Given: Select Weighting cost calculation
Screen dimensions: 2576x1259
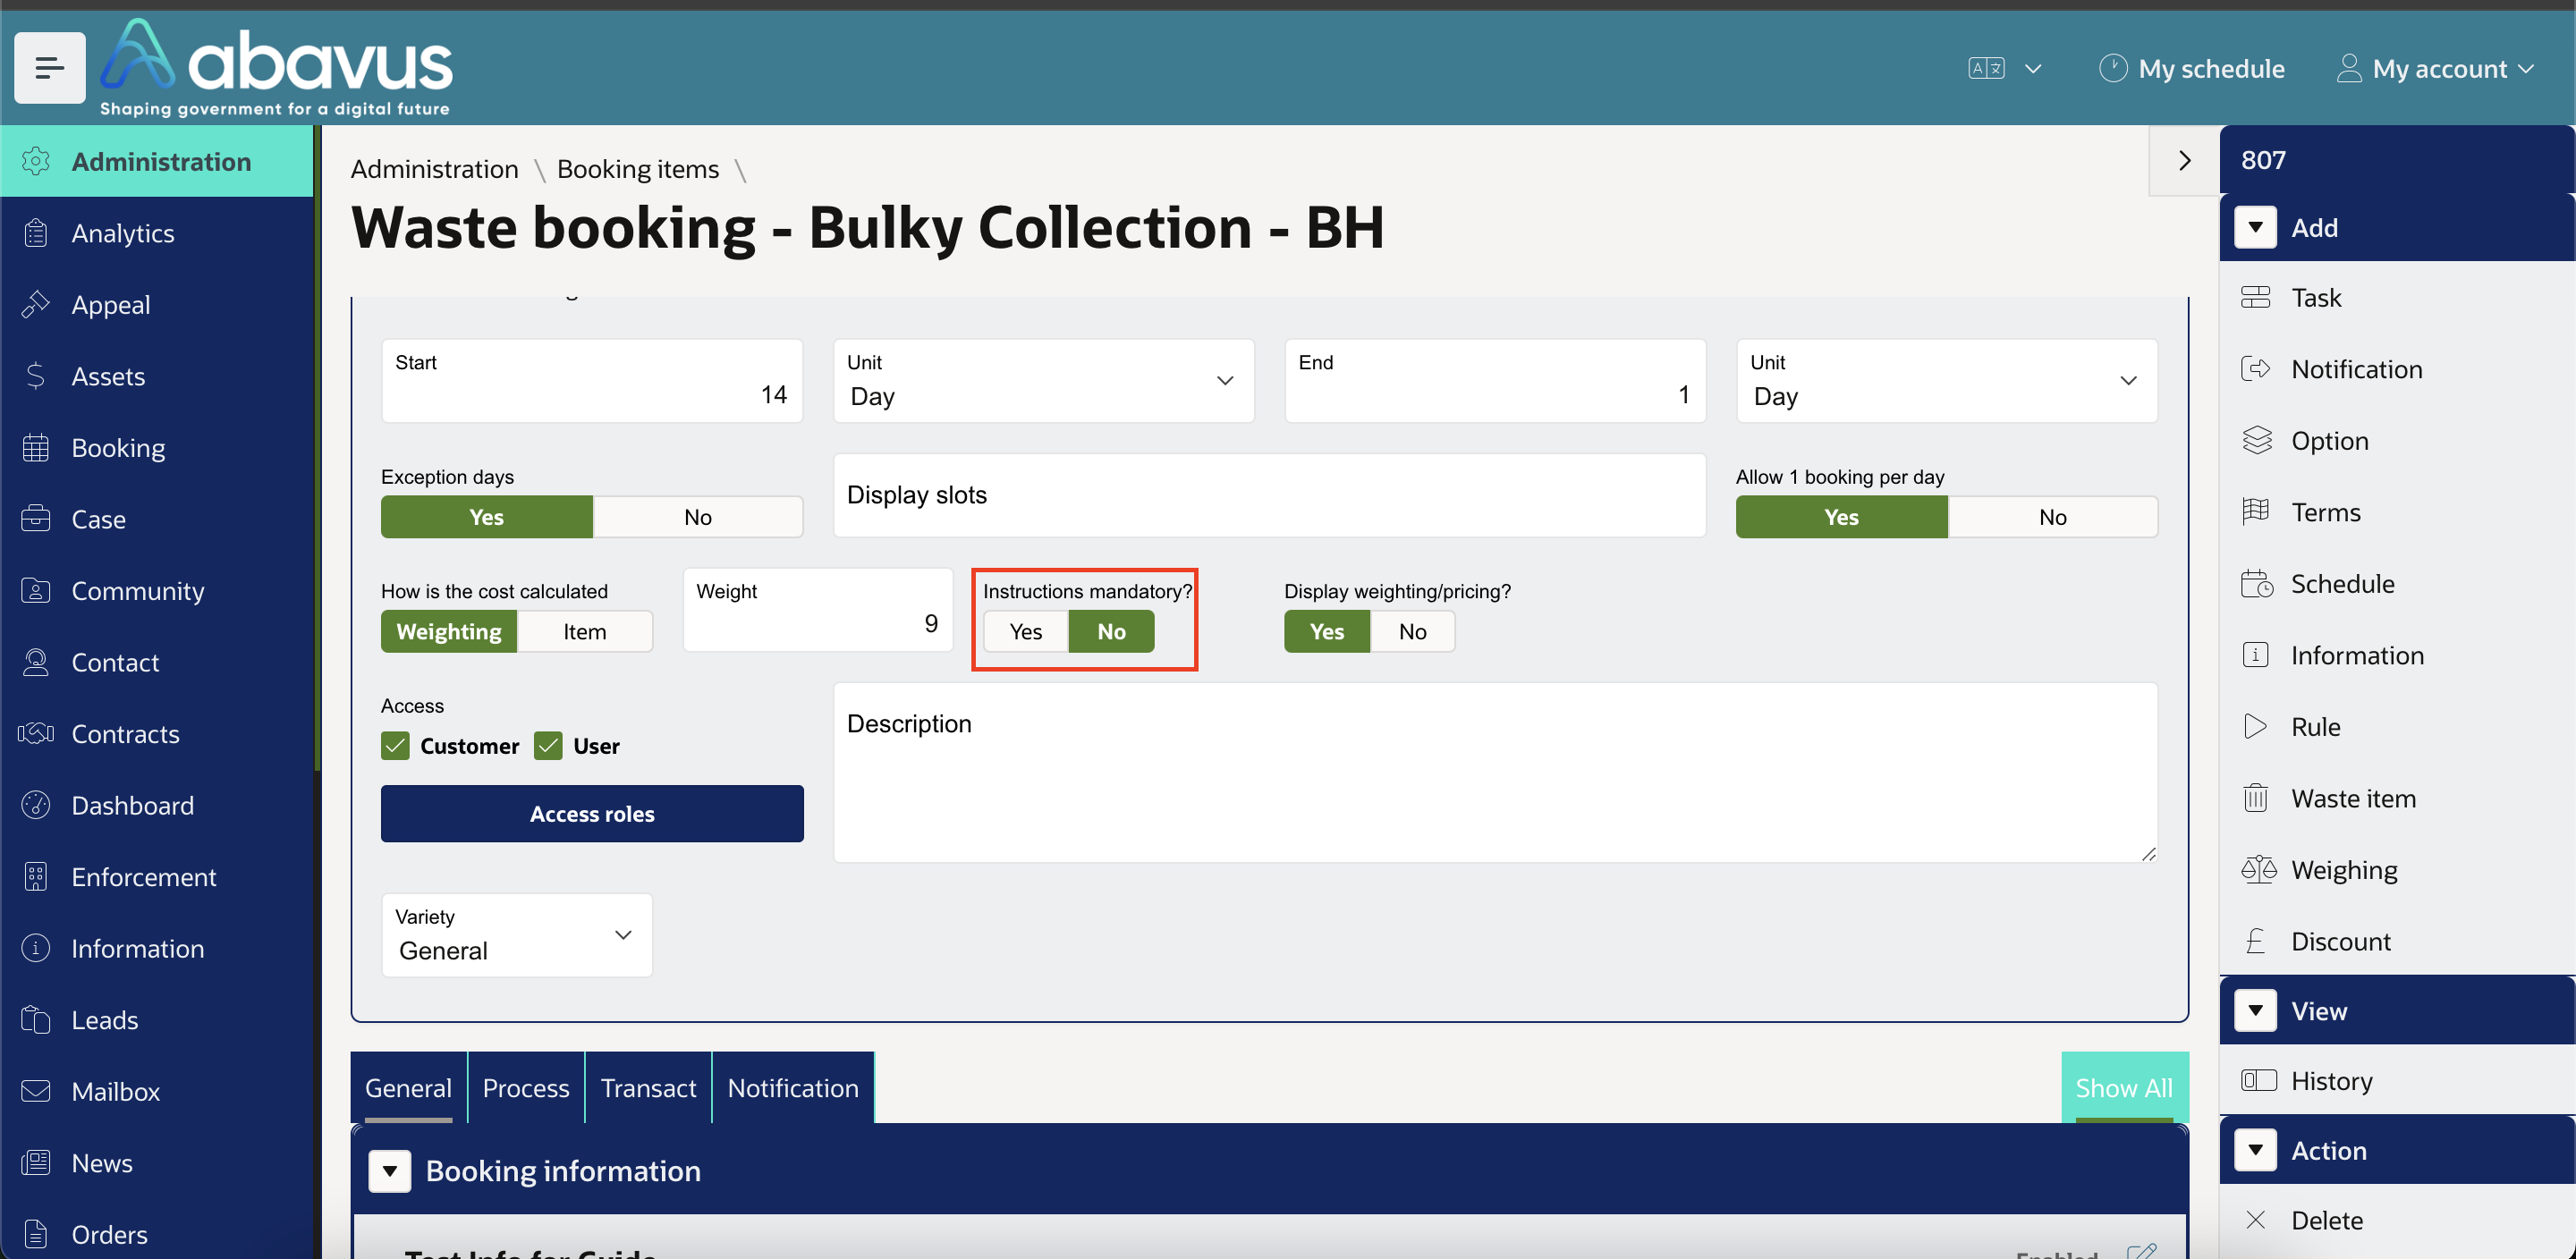Looking at the screenshot, I should tap(449, 631).
